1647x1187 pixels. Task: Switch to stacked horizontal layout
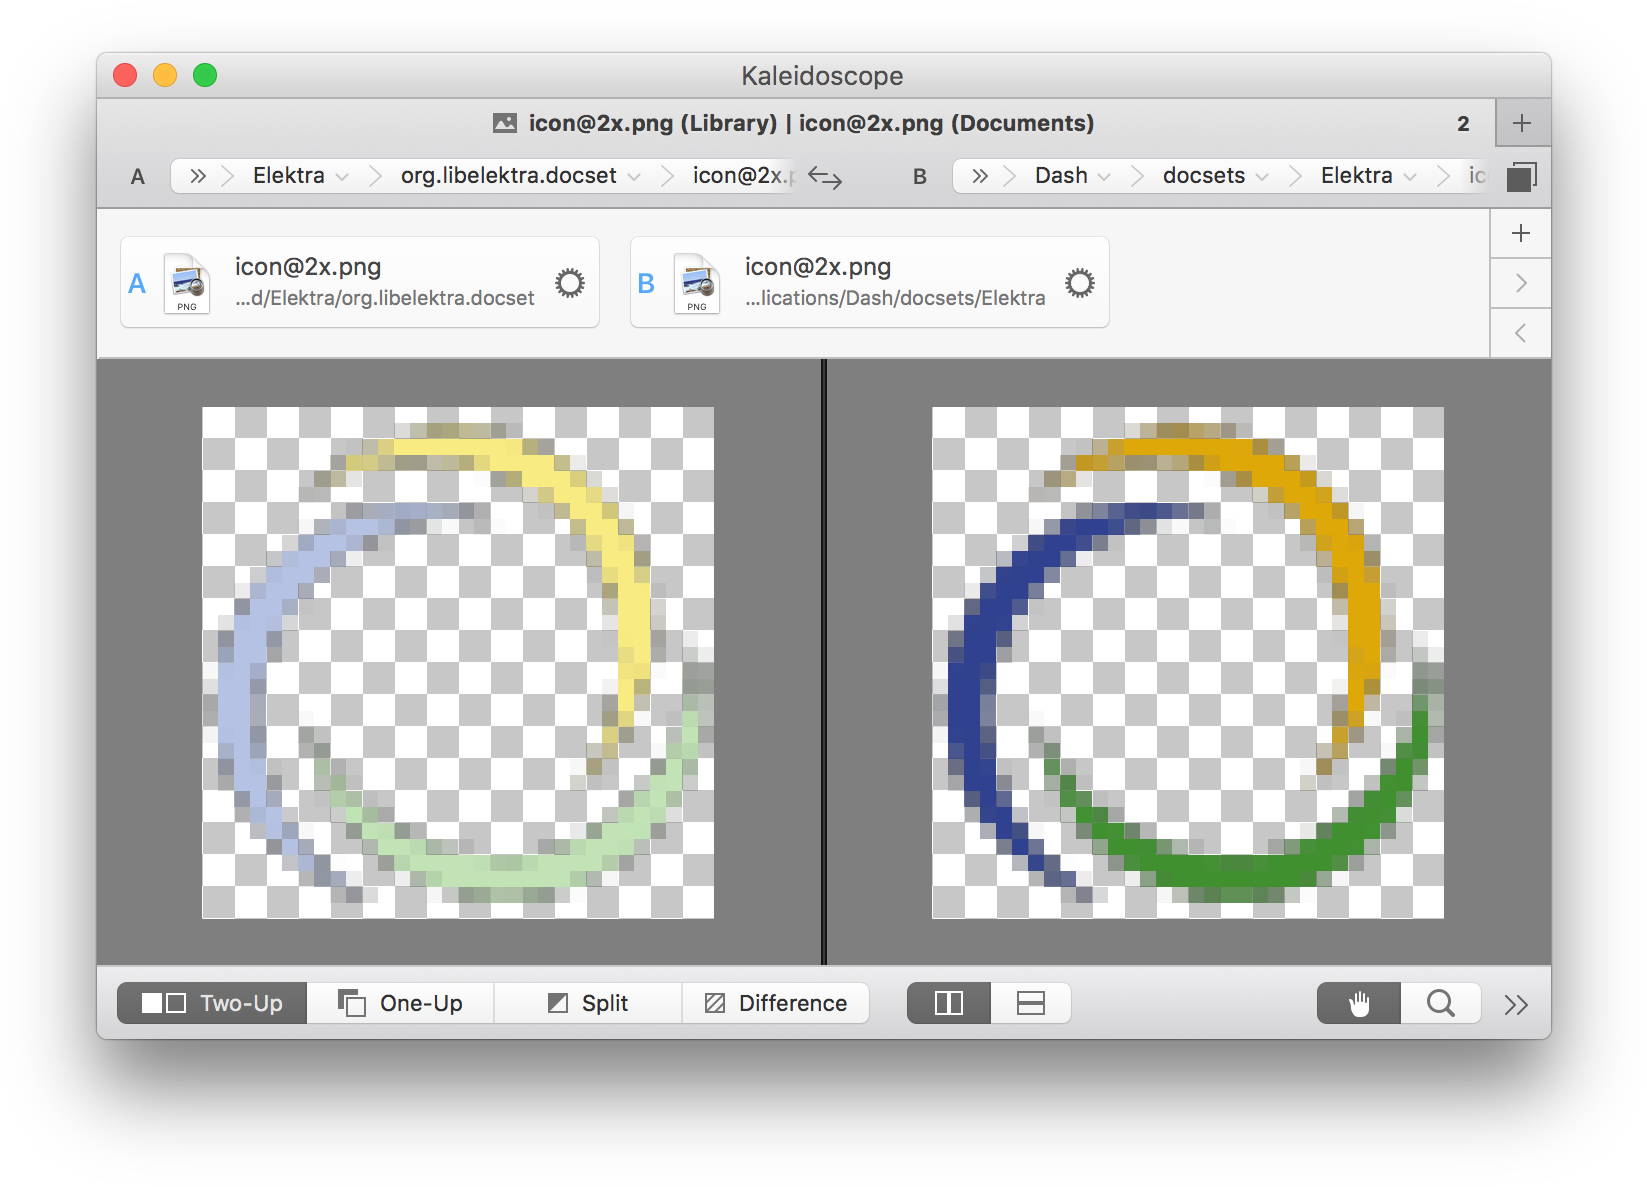click(x=1030, y=1003)
